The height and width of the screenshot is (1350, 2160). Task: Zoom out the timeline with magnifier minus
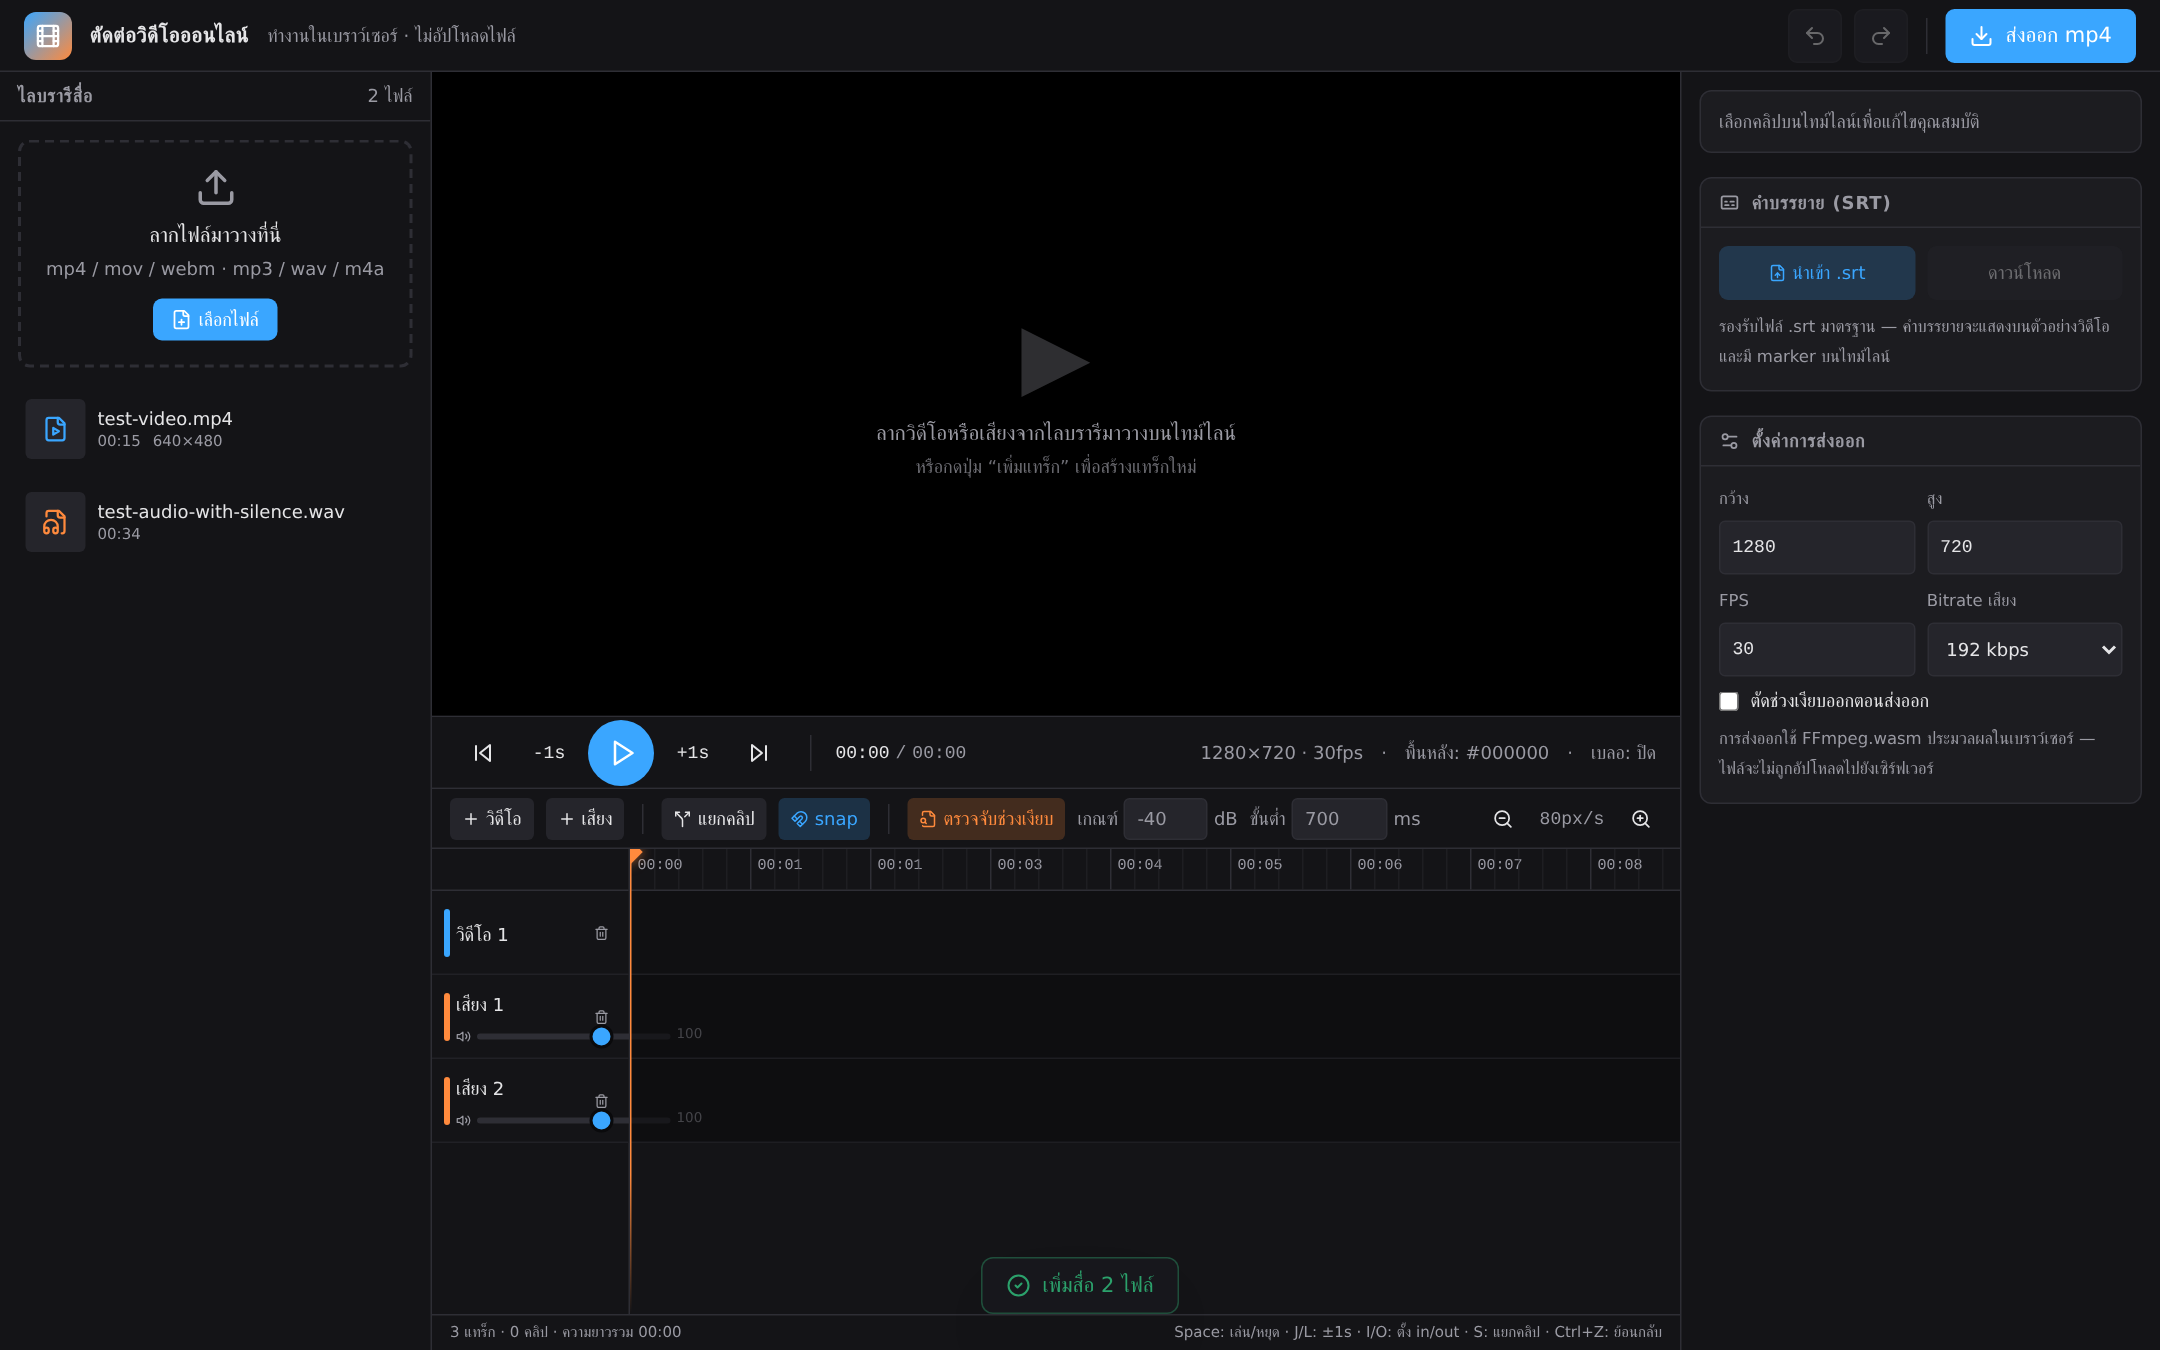point(1502,819)
